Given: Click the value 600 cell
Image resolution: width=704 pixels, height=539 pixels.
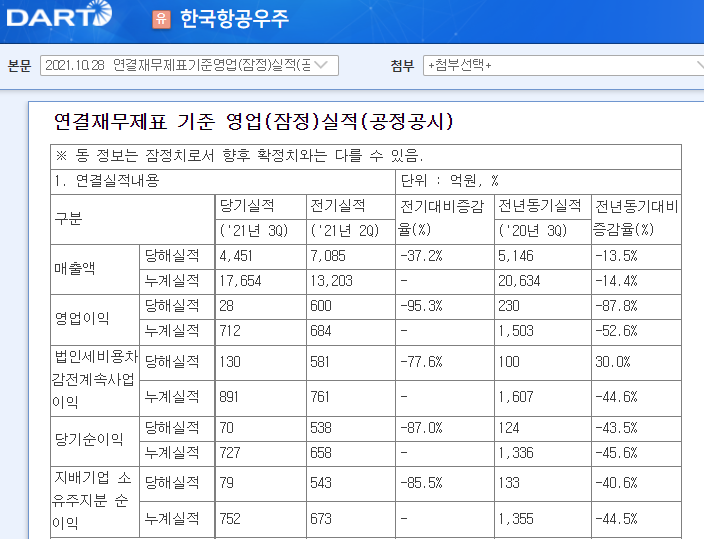Looking at the screenshot, I should tap(351, 307).
